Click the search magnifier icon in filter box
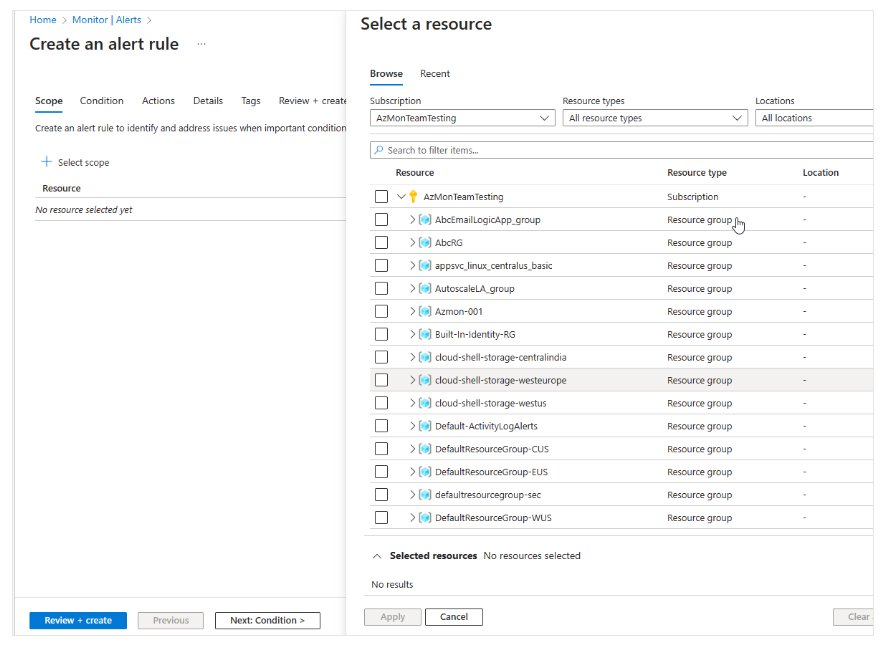This screenshot has width=884, height=652. tap(381, 148)
